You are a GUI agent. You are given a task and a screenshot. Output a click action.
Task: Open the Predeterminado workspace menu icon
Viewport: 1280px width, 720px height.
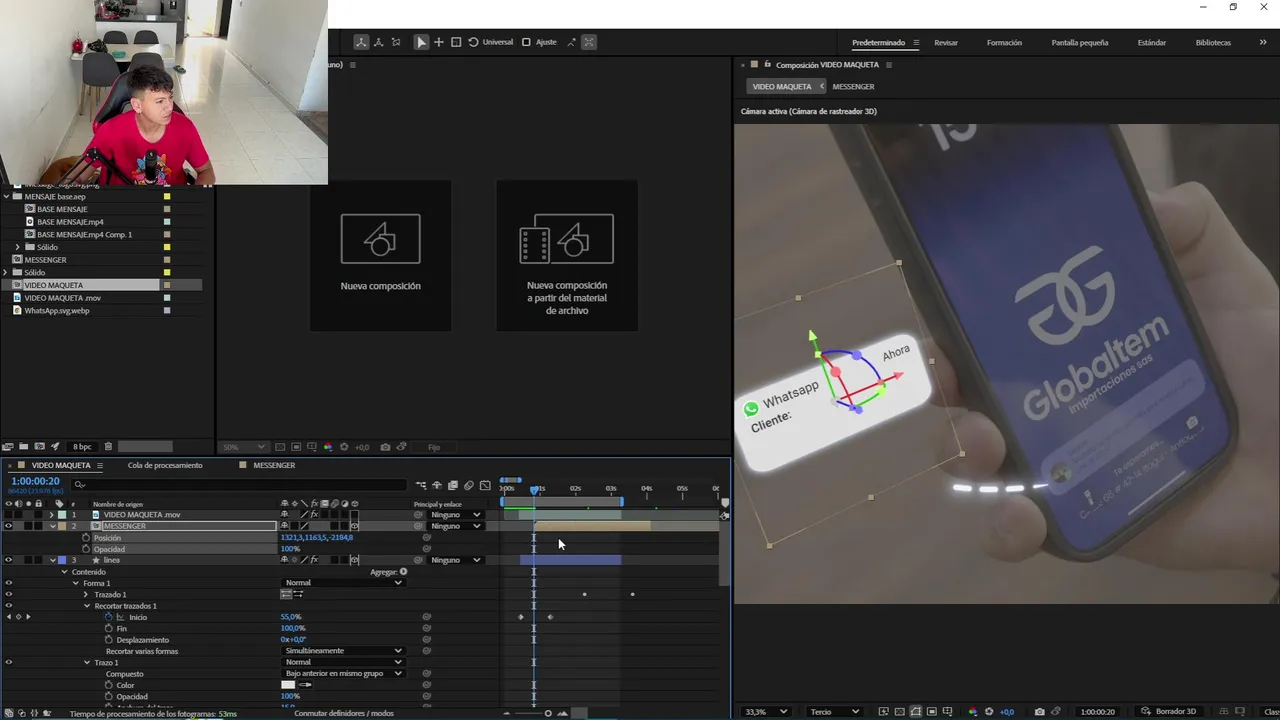click(916, 43)
